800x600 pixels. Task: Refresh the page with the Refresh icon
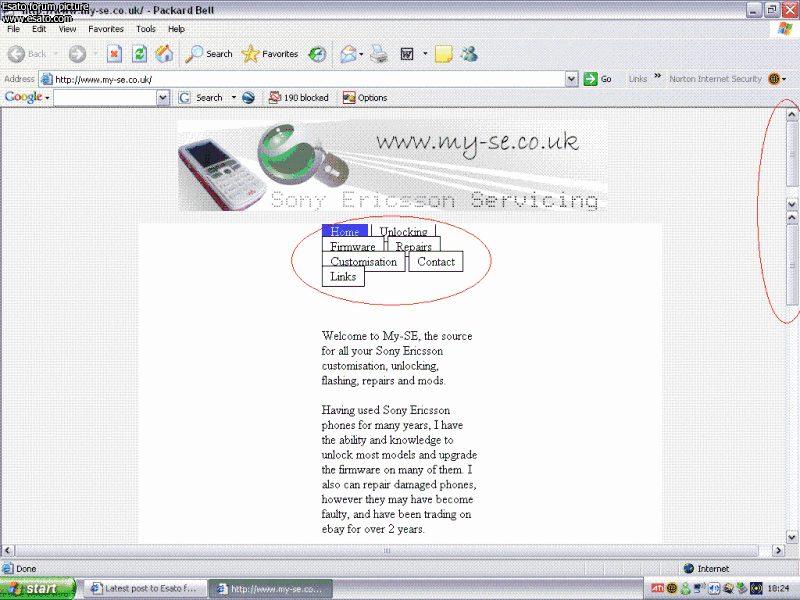tap(140, 54)
